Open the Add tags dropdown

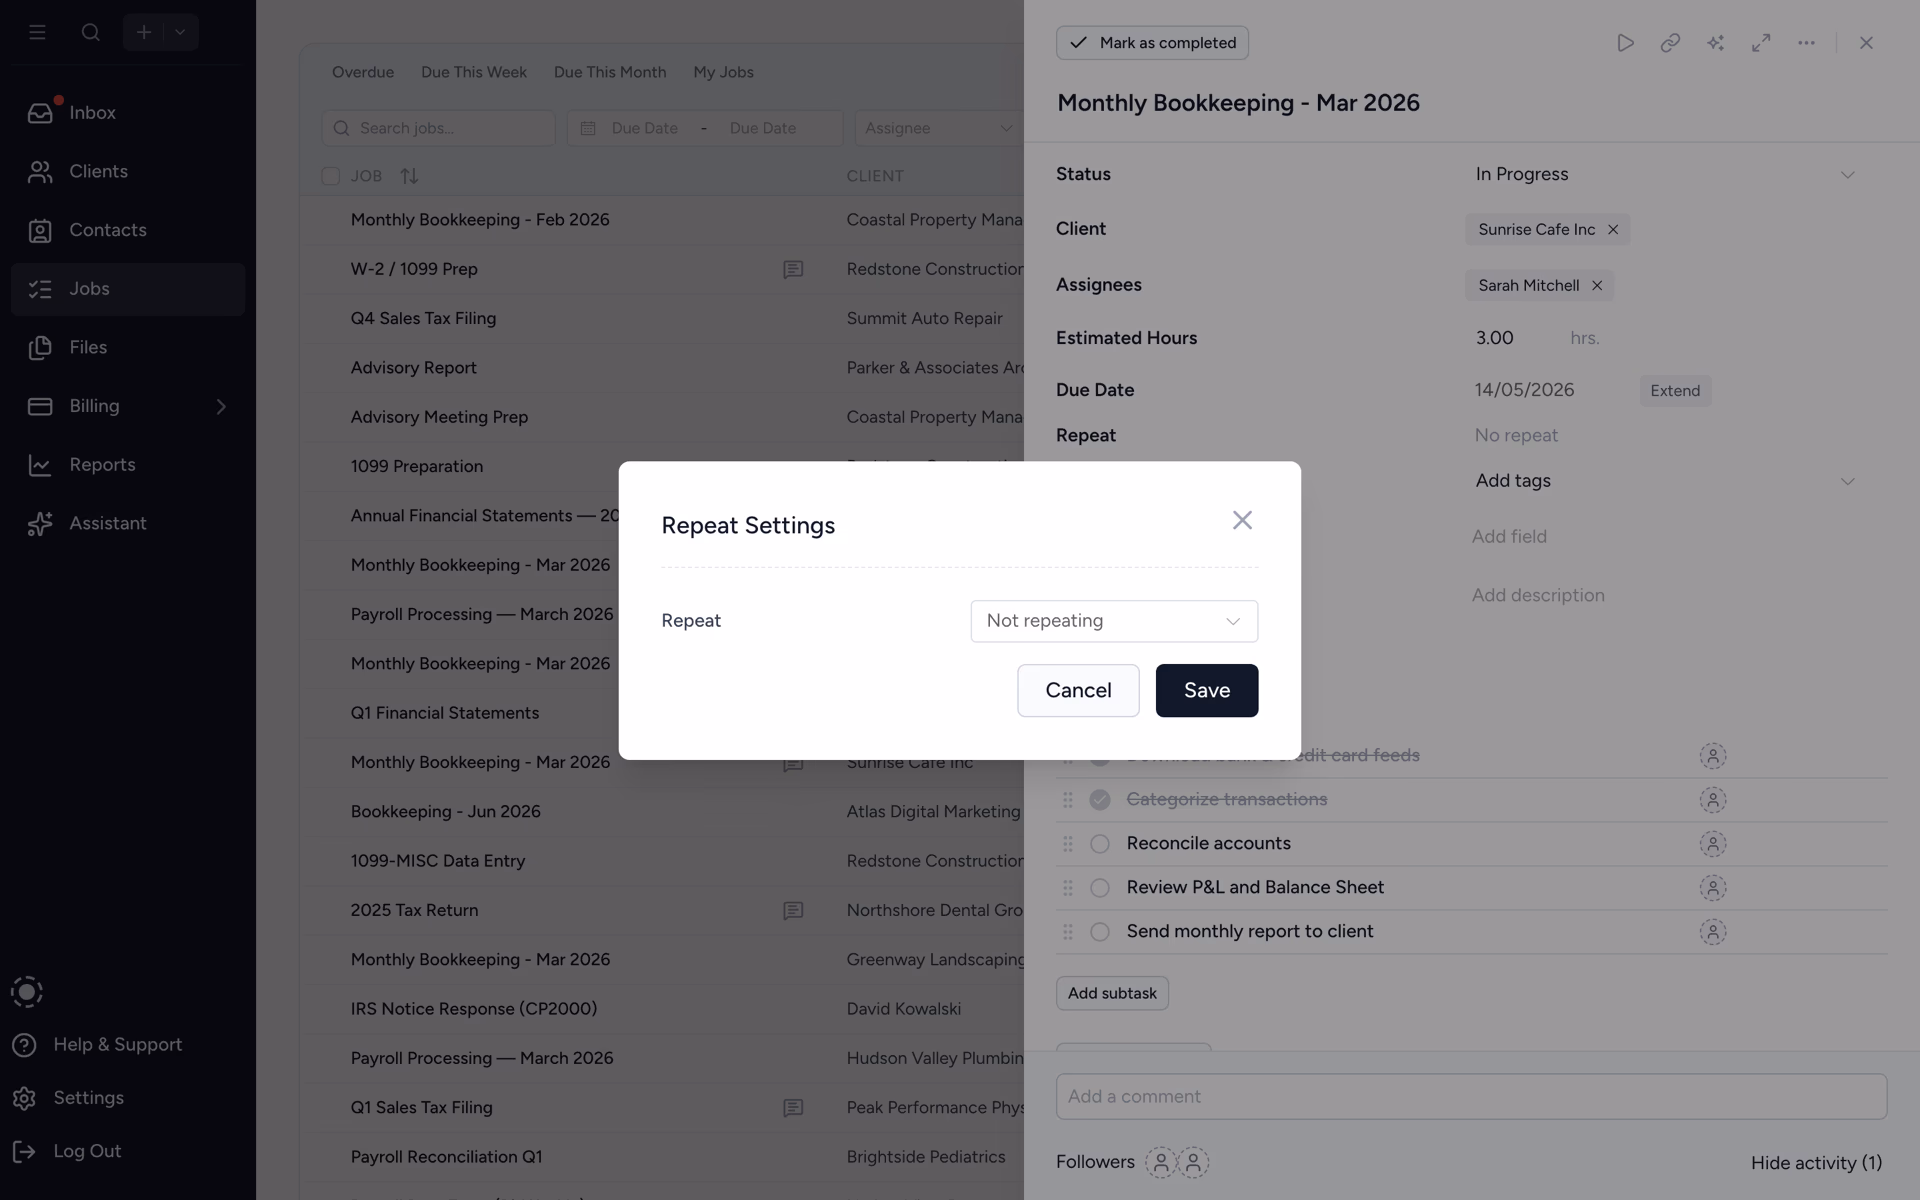(1664, 481)
